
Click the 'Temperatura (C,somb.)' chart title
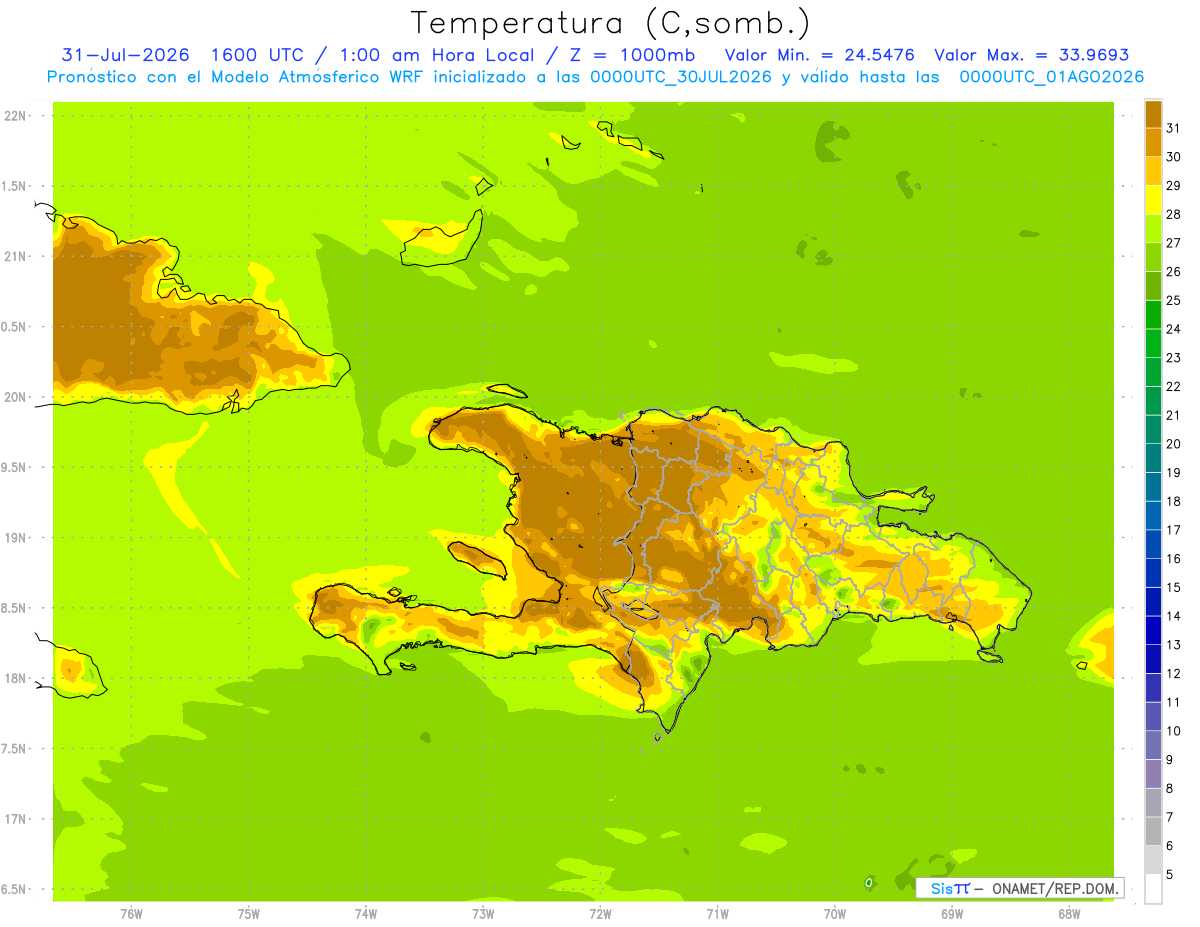[611, 23]
